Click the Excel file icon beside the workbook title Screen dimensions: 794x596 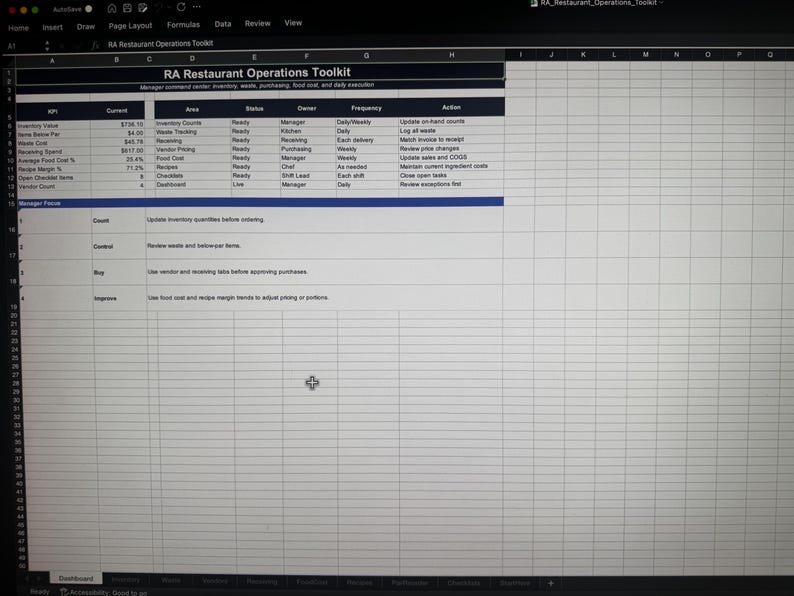[x=534, y=3]
